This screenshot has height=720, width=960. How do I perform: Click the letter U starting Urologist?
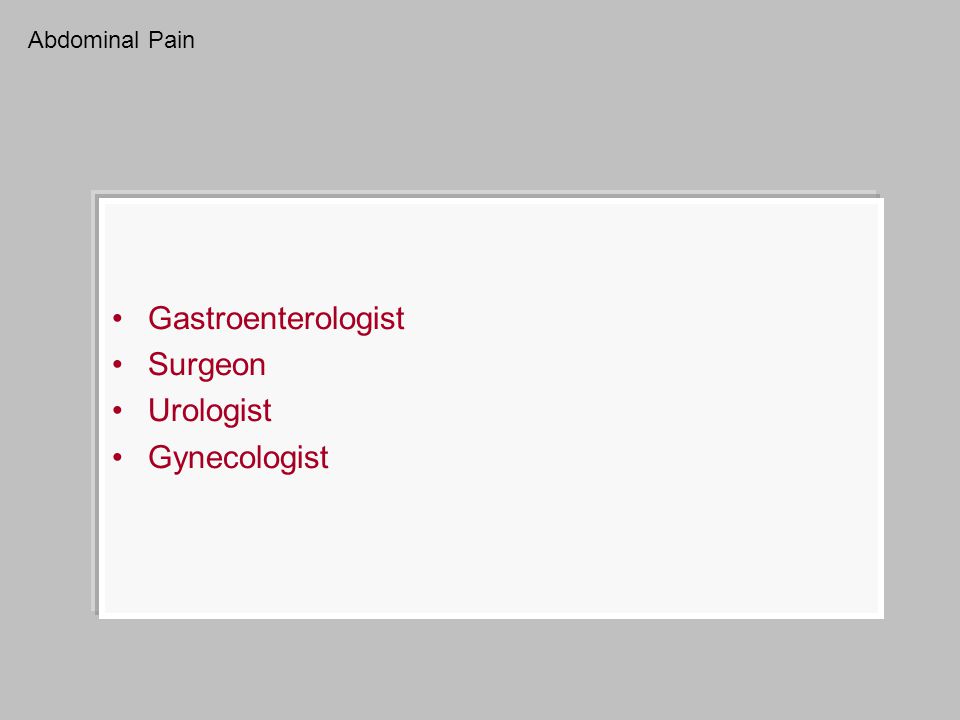tap(159, 410)
